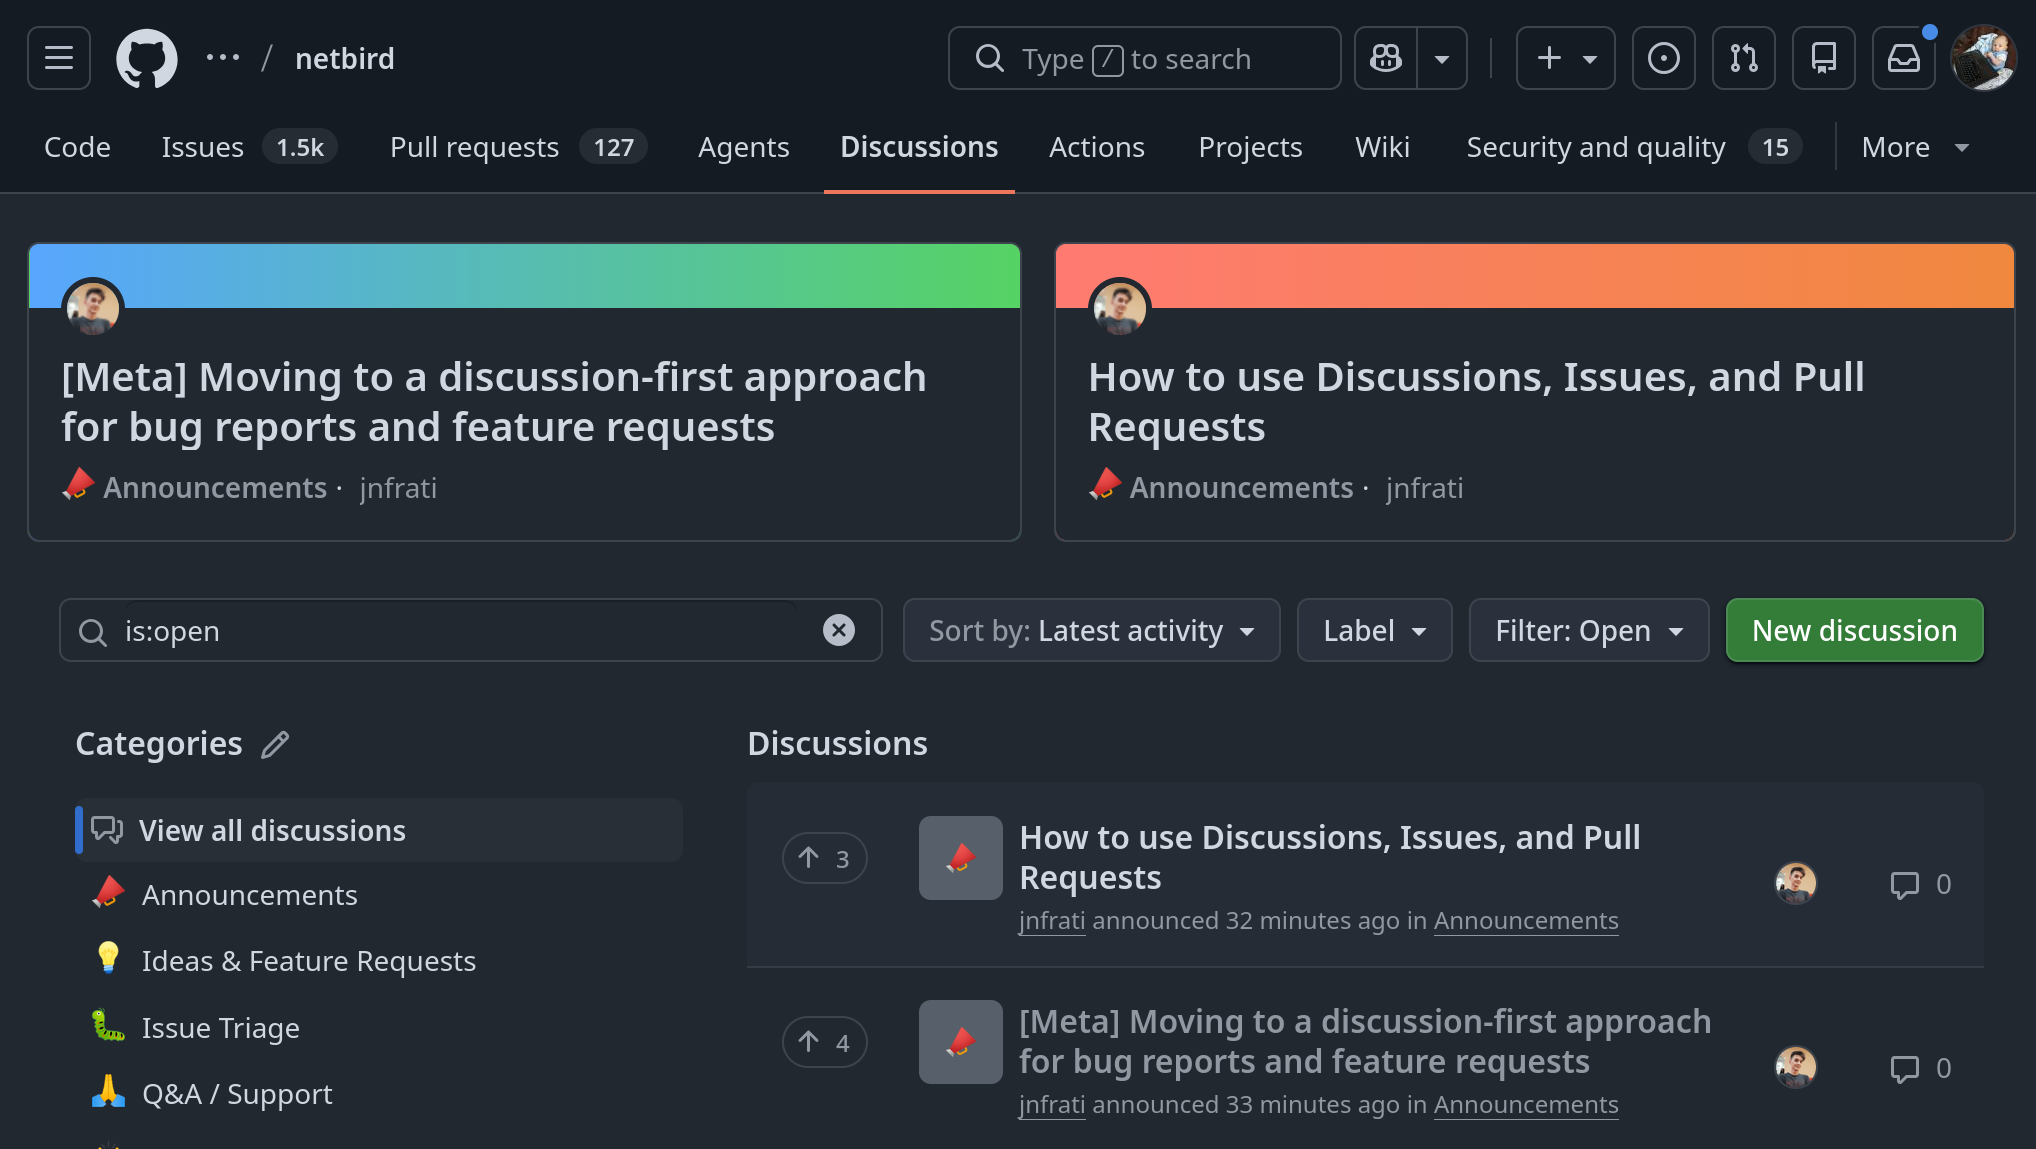Expand the Copilot dropdown arrow
The width and height of the screenshot is (2036, 1149).
[1442, 58]
